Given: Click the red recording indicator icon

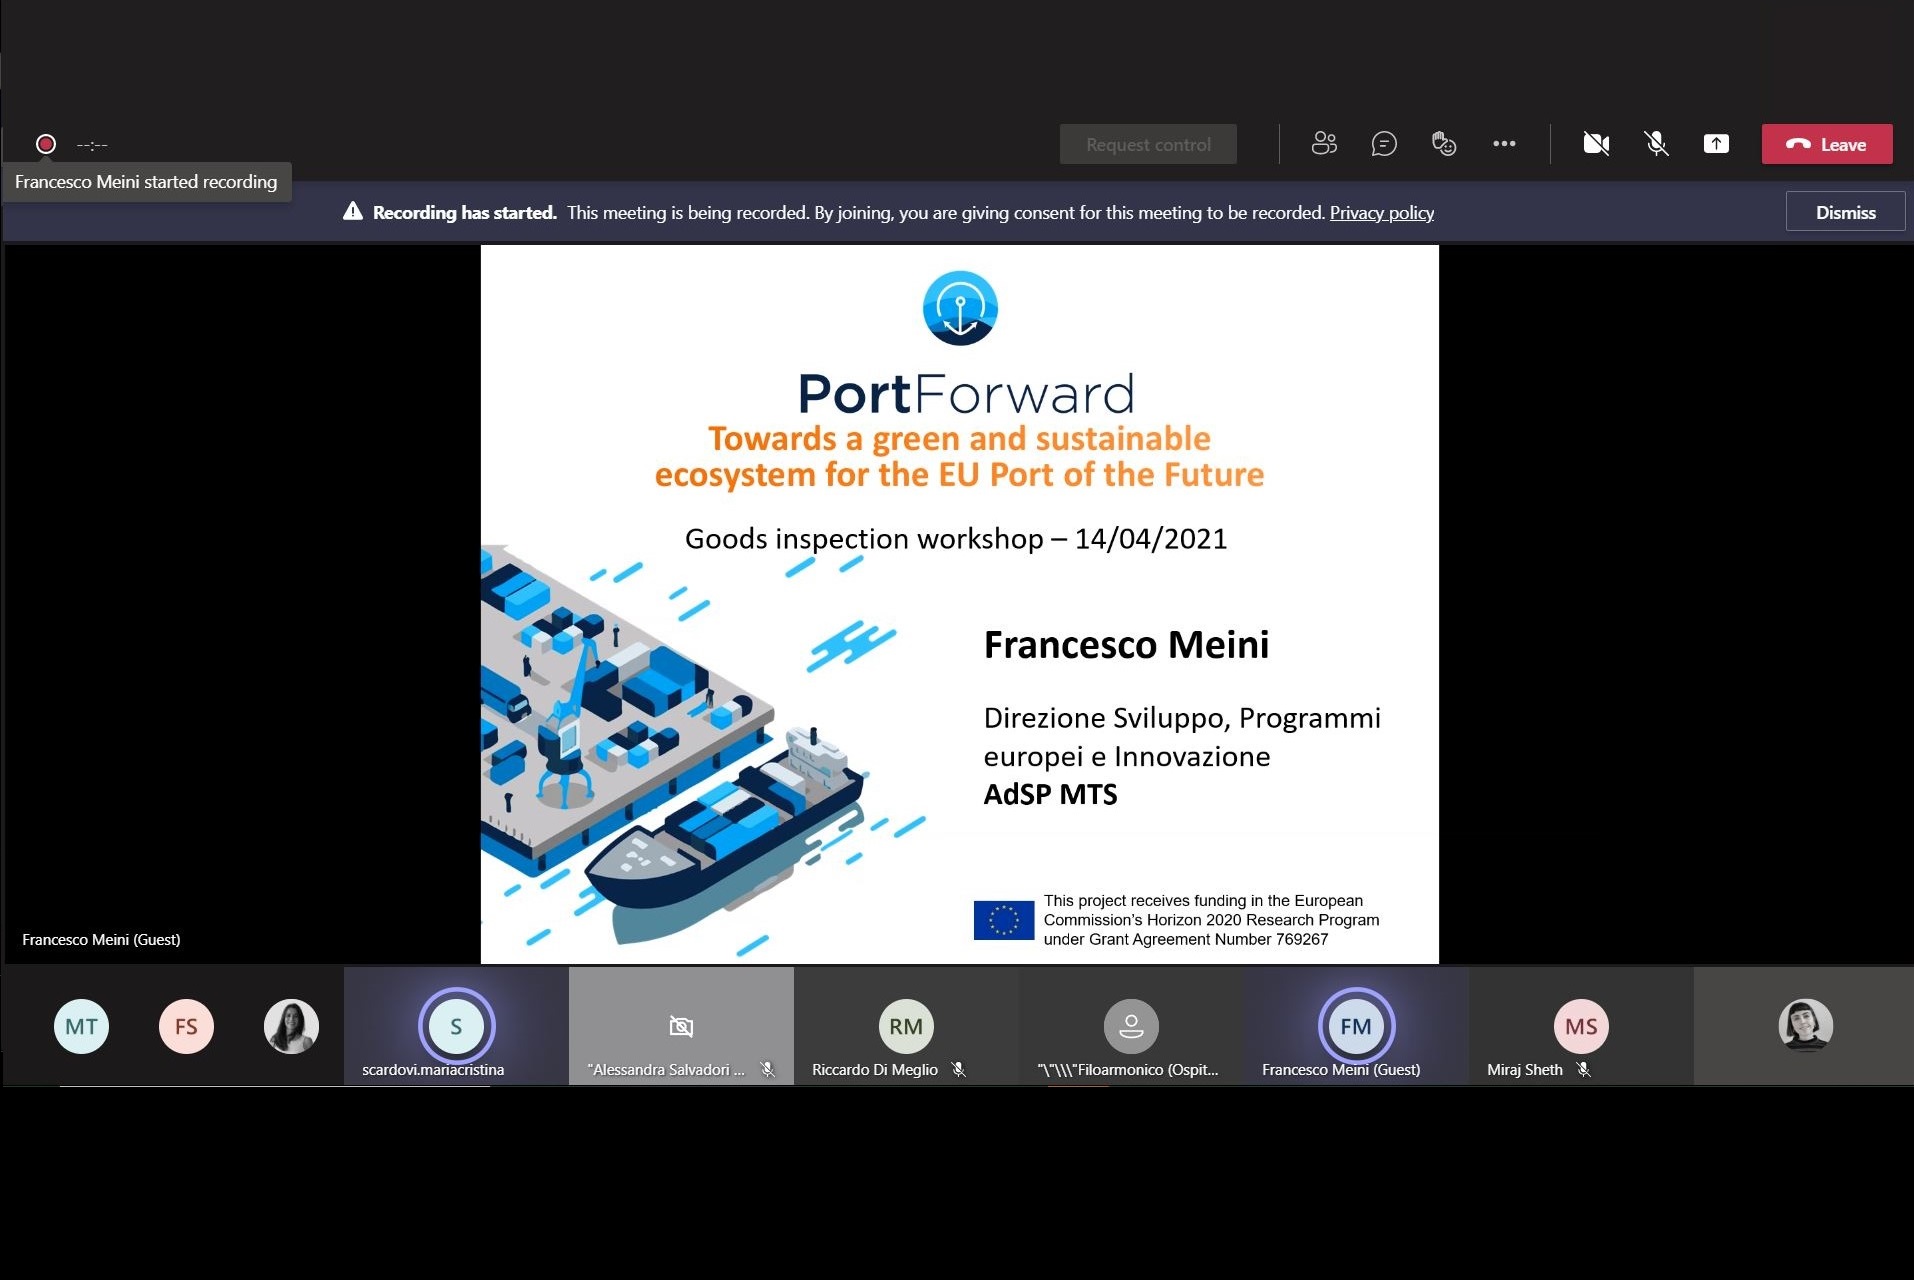Looking at the screenshot, I should click(46, 144).
